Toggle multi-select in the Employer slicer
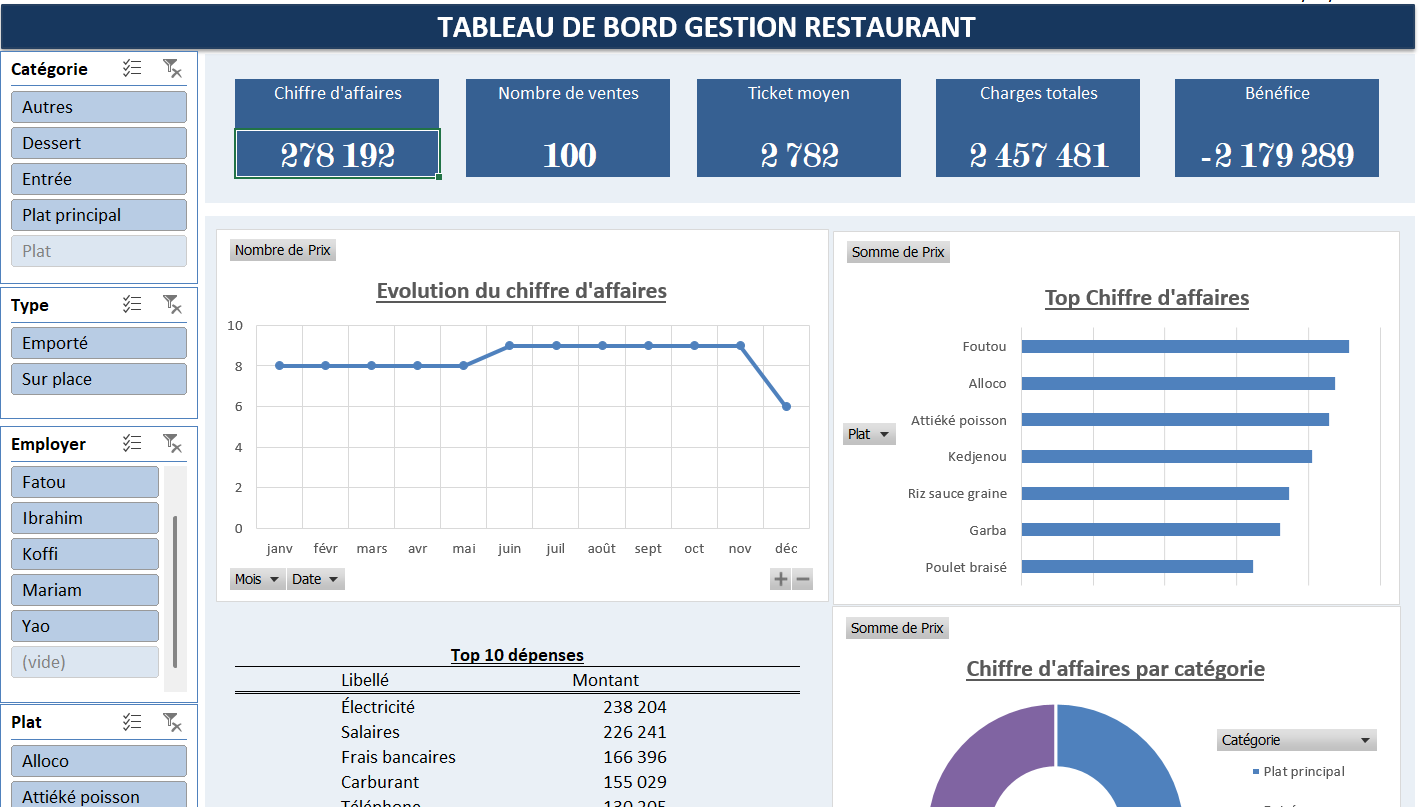Screen dimensions: 1419x807 tap(133, 443)
